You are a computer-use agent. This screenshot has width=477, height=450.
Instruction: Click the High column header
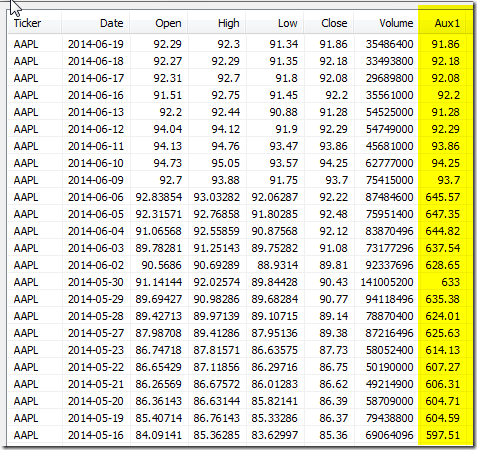pos(217,23)
